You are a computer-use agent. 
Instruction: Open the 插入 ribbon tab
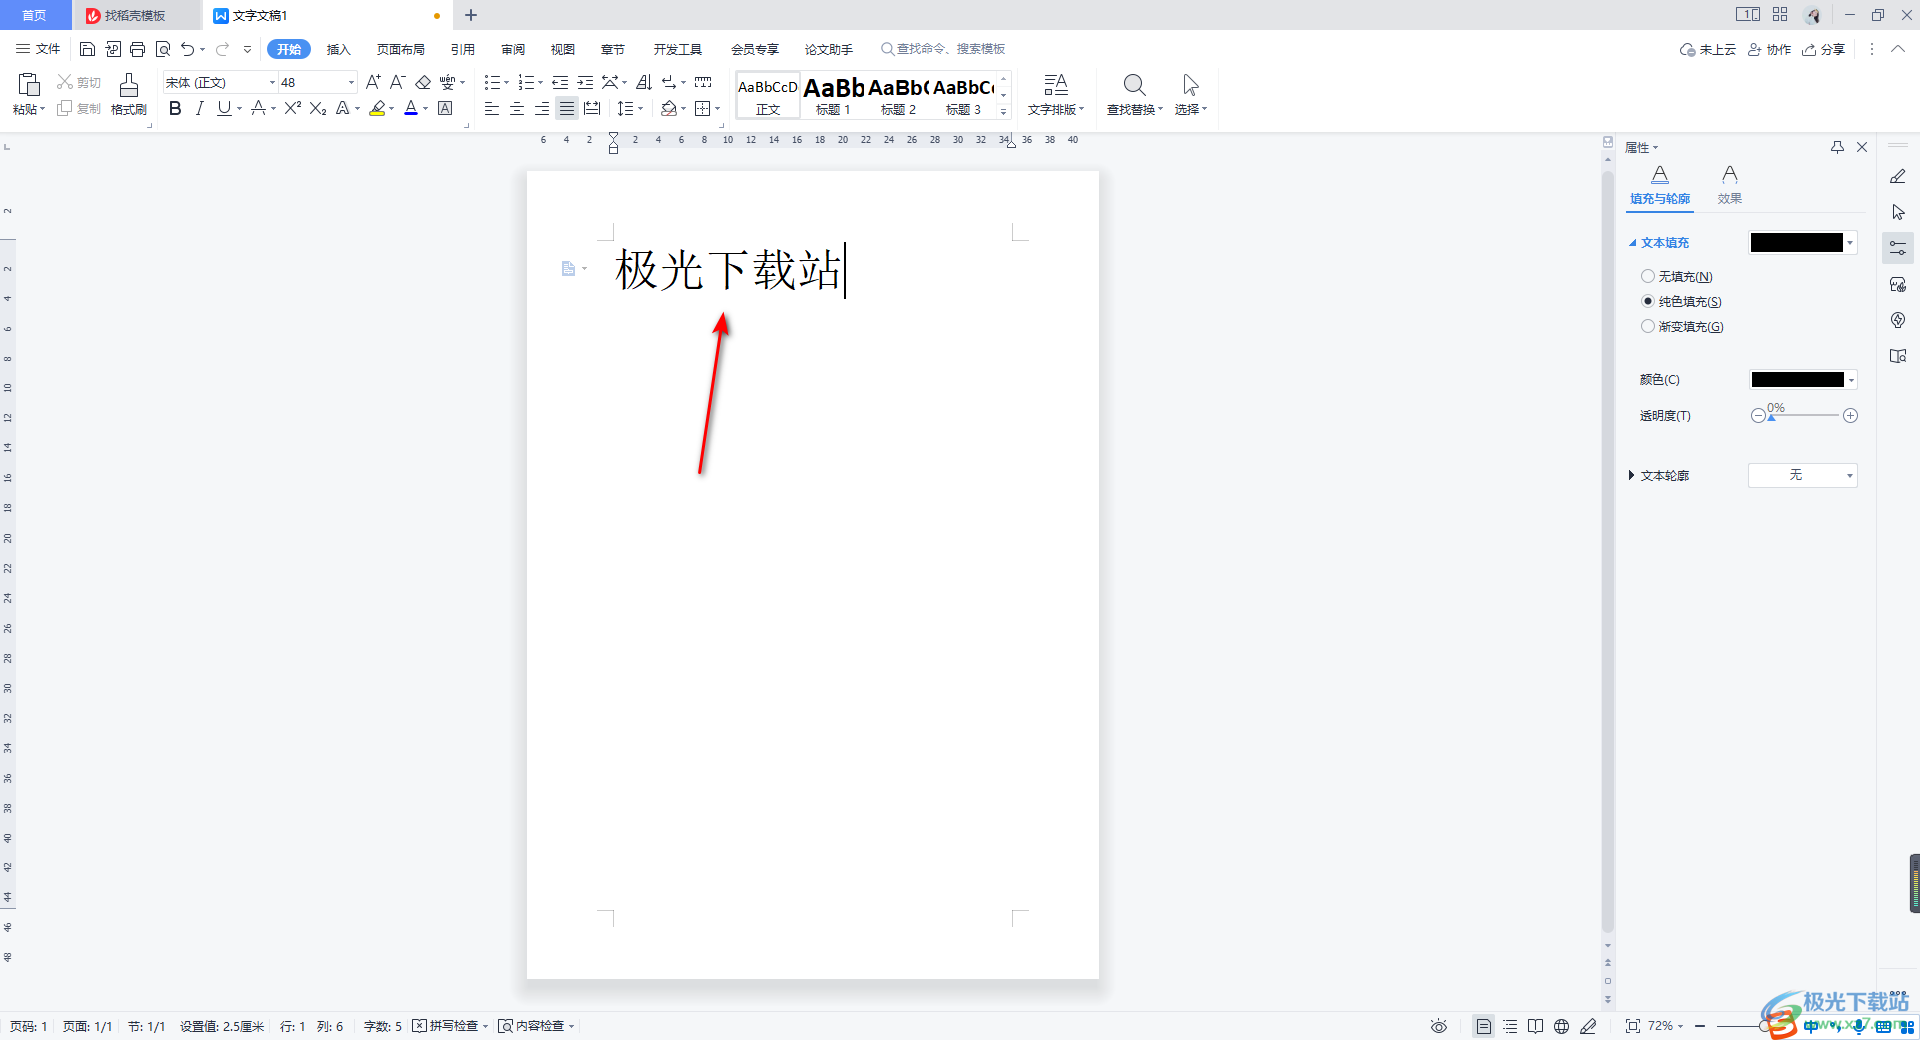(339, 49)
